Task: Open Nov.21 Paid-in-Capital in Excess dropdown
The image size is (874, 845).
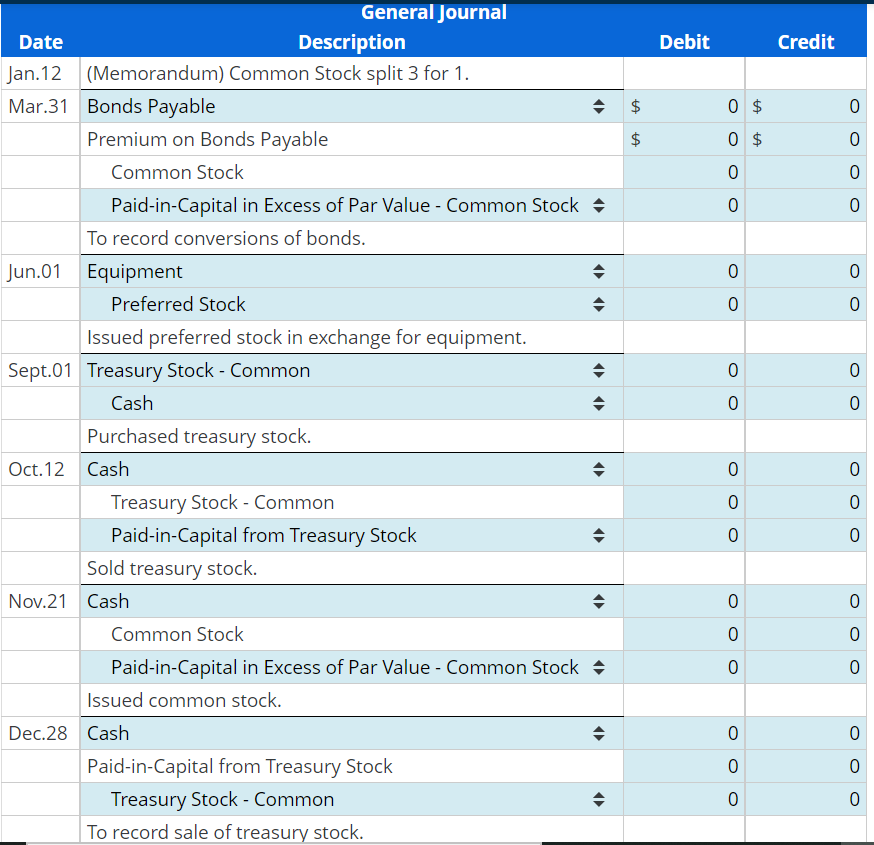Action: 352,667
